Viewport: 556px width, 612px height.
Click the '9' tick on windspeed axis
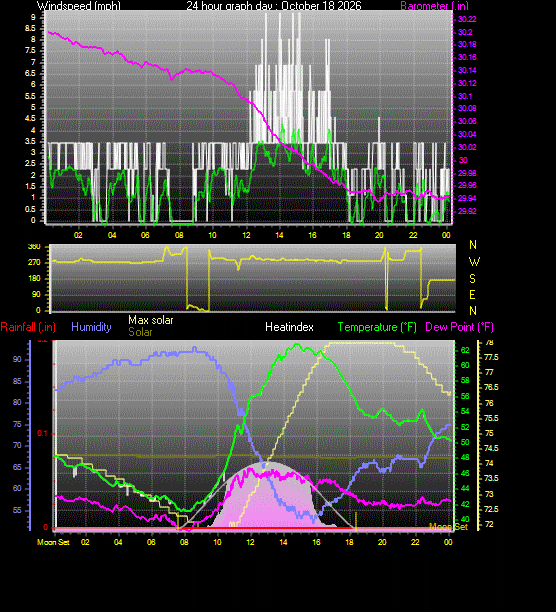(x=33, y=17)
